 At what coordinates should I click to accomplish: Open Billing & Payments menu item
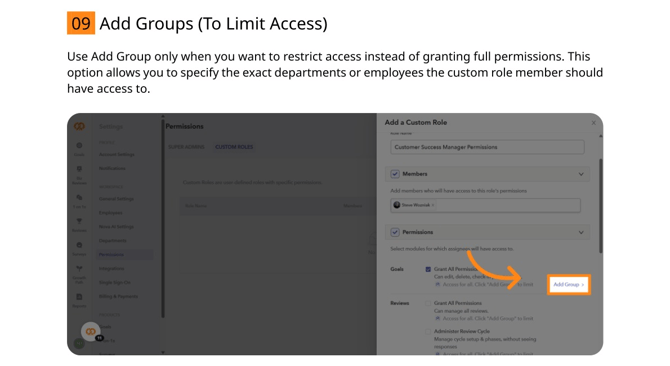point(118,296)
